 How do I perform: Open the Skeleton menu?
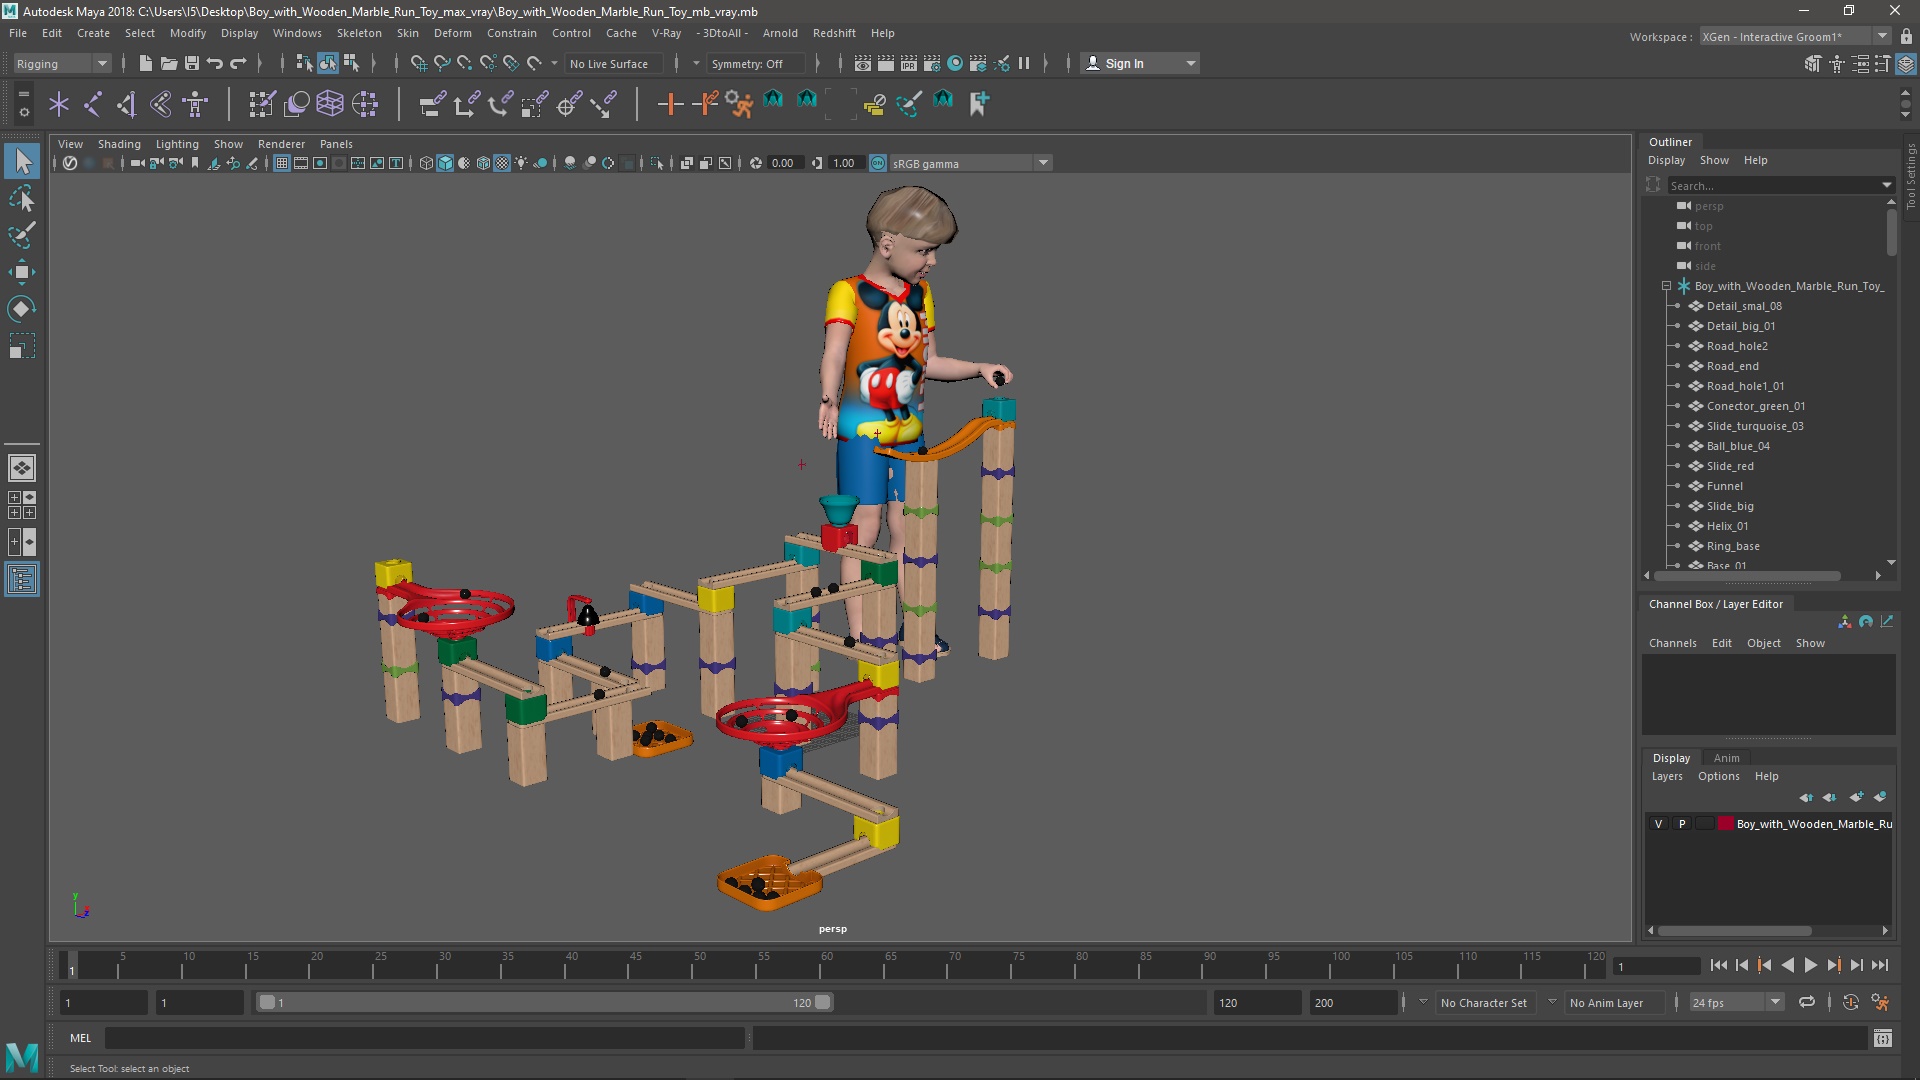[359, 33]
